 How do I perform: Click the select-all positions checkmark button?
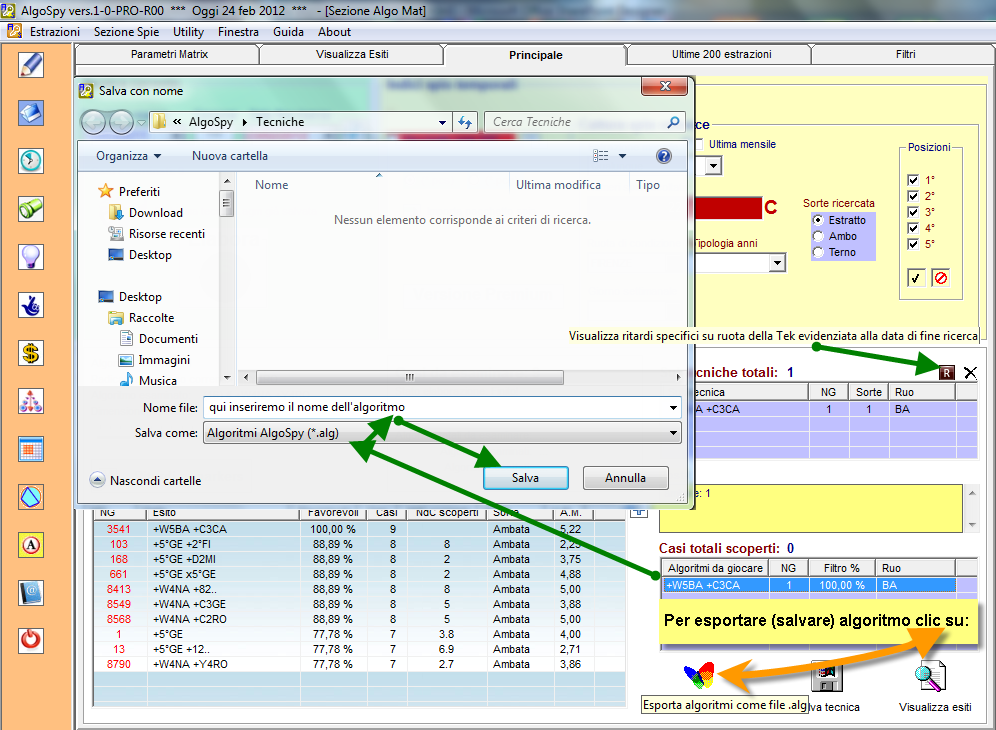[x=915, y=278]
